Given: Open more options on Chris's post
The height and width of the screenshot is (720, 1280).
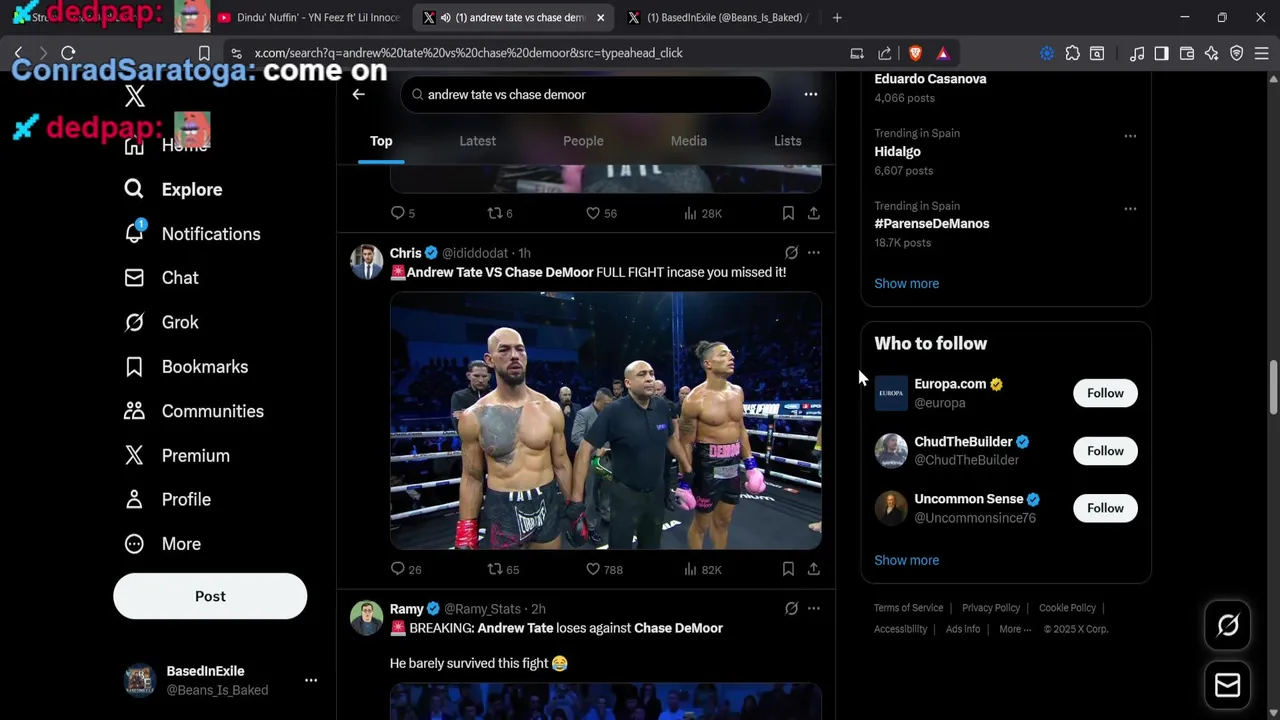Looking at the screenshot, I should pyautogui.click(x=814, y=253).
